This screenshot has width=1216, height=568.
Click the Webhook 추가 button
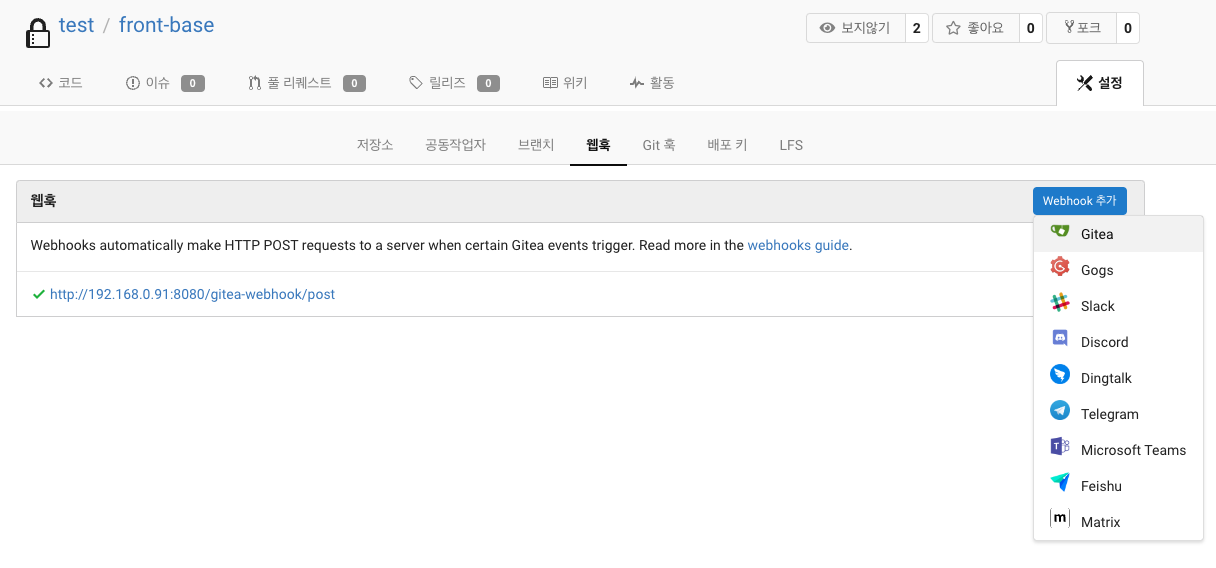(x=1080, y=201)
